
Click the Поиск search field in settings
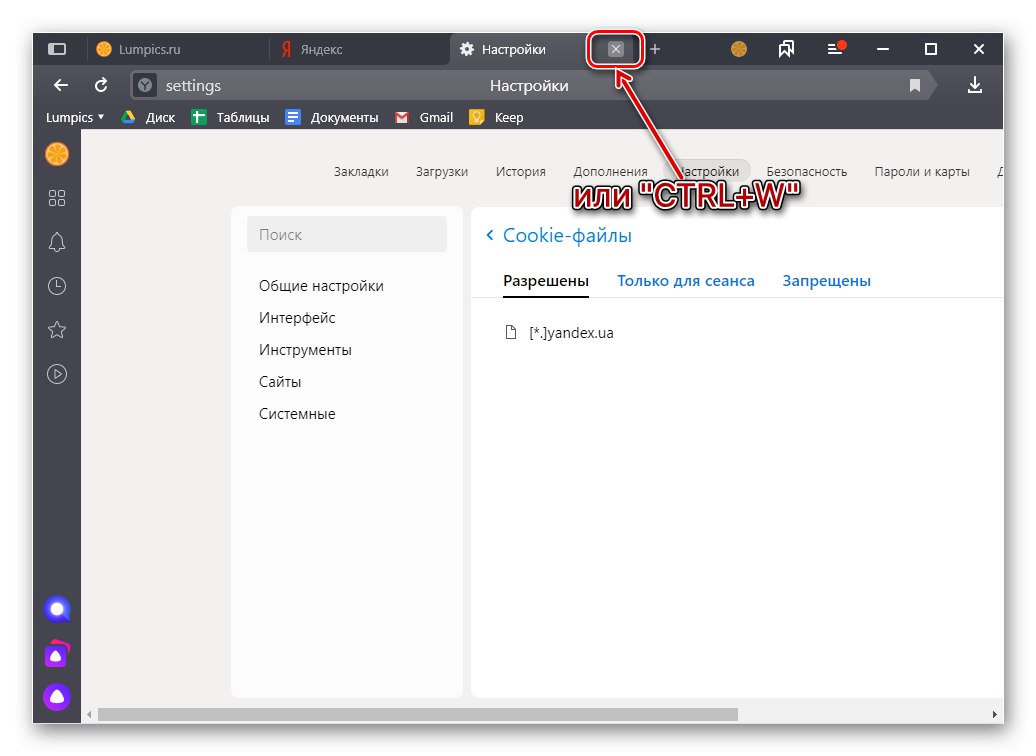346,234
